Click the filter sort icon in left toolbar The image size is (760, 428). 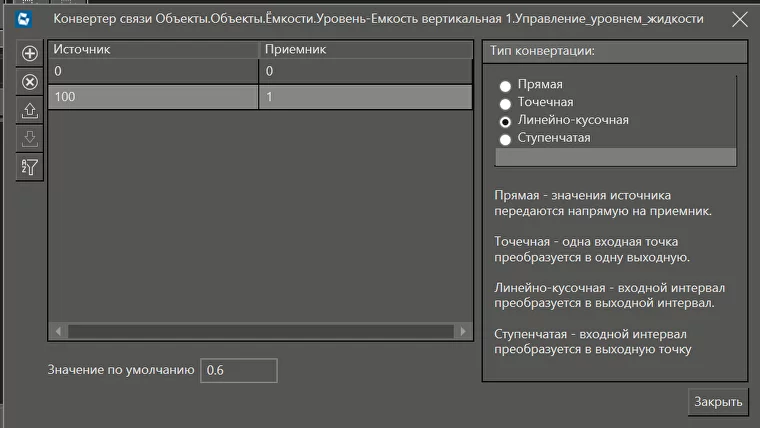click(30, 166)
